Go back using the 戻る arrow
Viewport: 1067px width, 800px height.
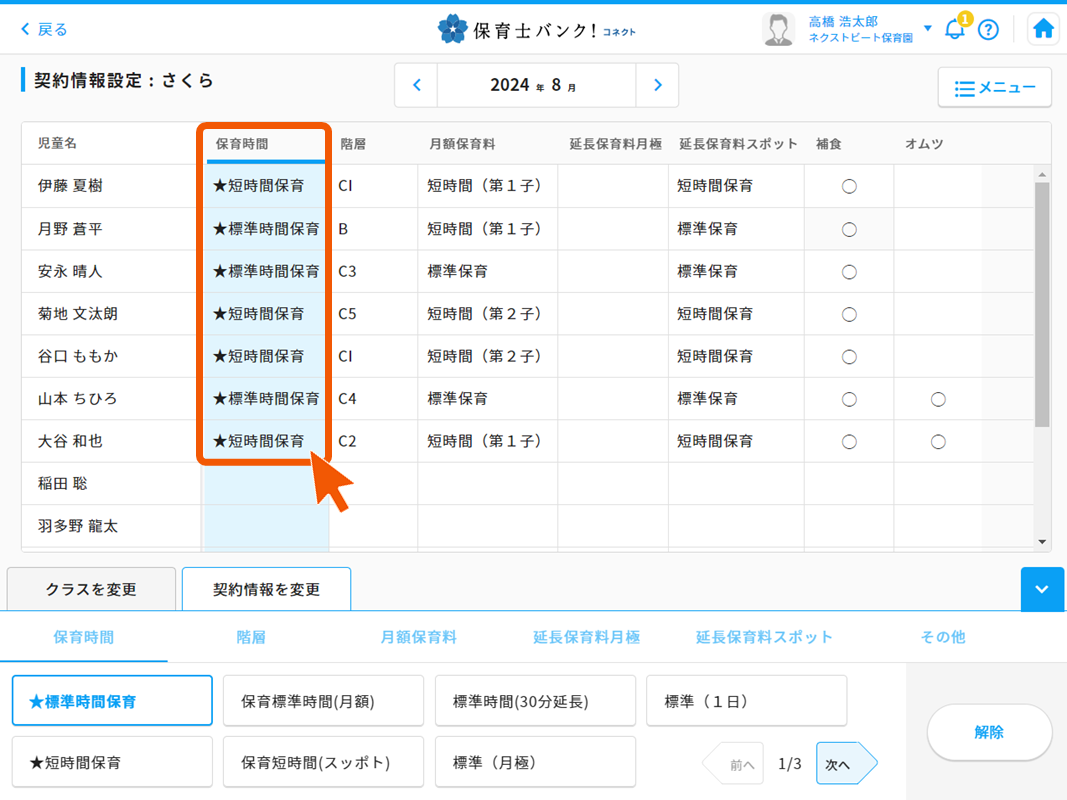44,30
